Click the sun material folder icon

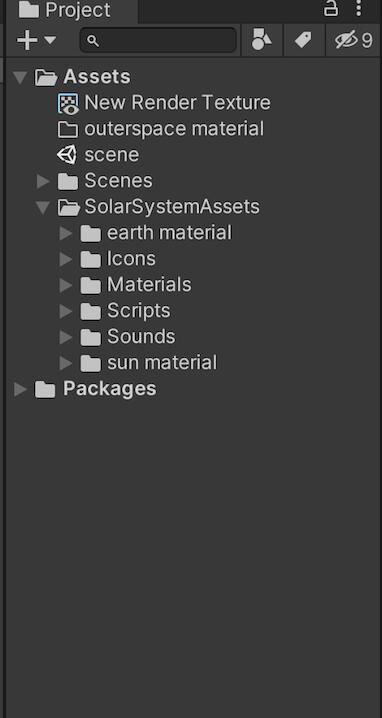point(91,364)
